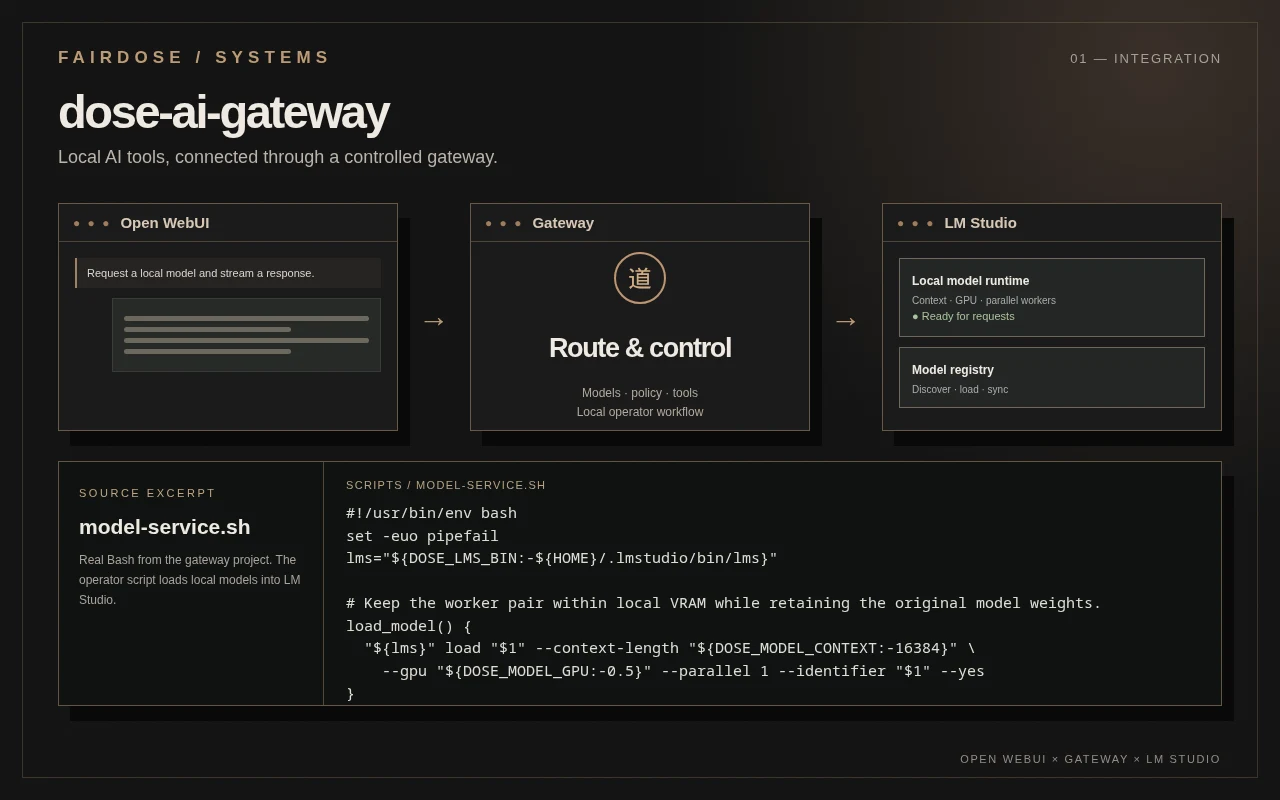This screenshot has height=800, width=1280.
Task: Click the LM Studio panel title
Action: tap(980, 223)
